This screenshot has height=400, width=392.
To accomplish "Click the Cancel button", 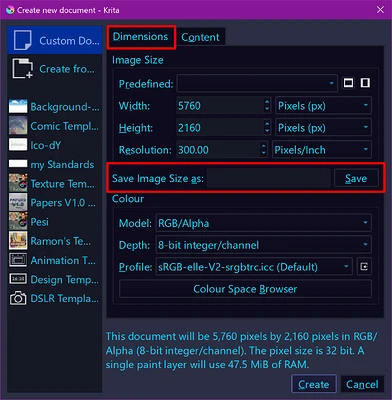I will (x=362, y=384).
